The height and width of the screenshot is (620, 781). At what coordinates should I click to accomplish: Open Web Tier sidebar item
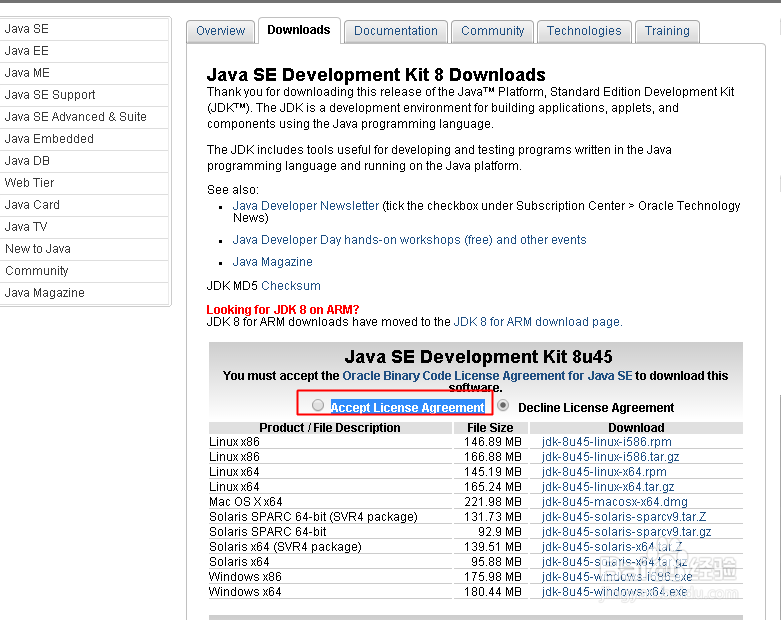coord(84,183)
